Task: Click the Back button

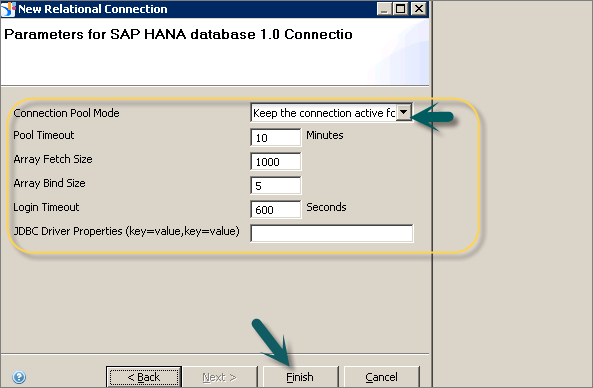Action: (x=144, y=377)
